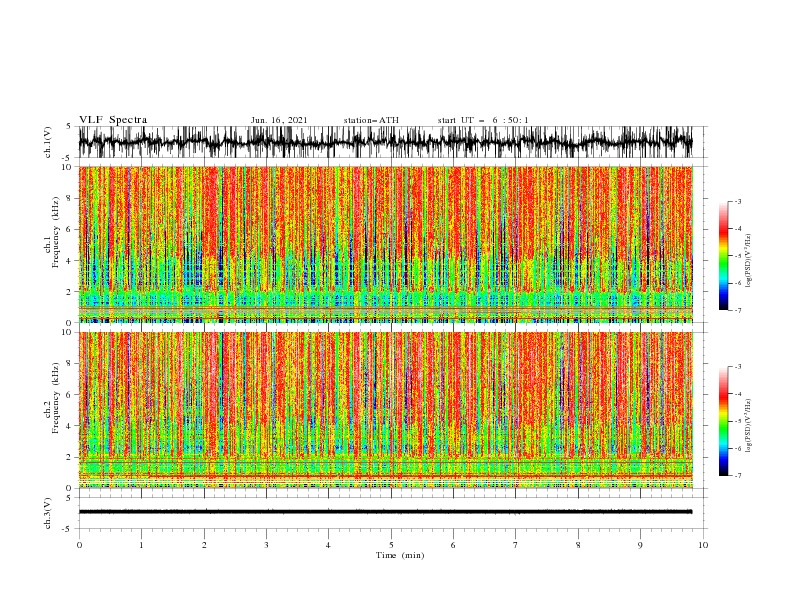Click the "8" kHz tick on ch.1 frequency axis
Image resolution: width=792 pixels, height=612 pixels.
pyautogui.click(x=70, y=198)
